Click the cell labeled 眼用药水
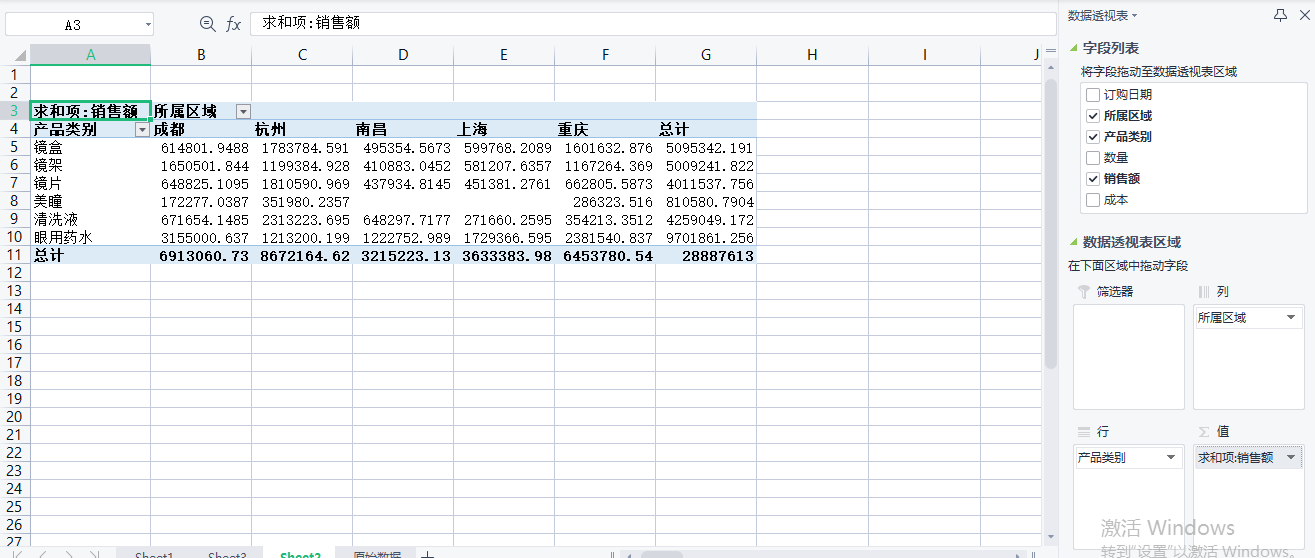This screenshot has width=1315, height=558. coord(91,237)
